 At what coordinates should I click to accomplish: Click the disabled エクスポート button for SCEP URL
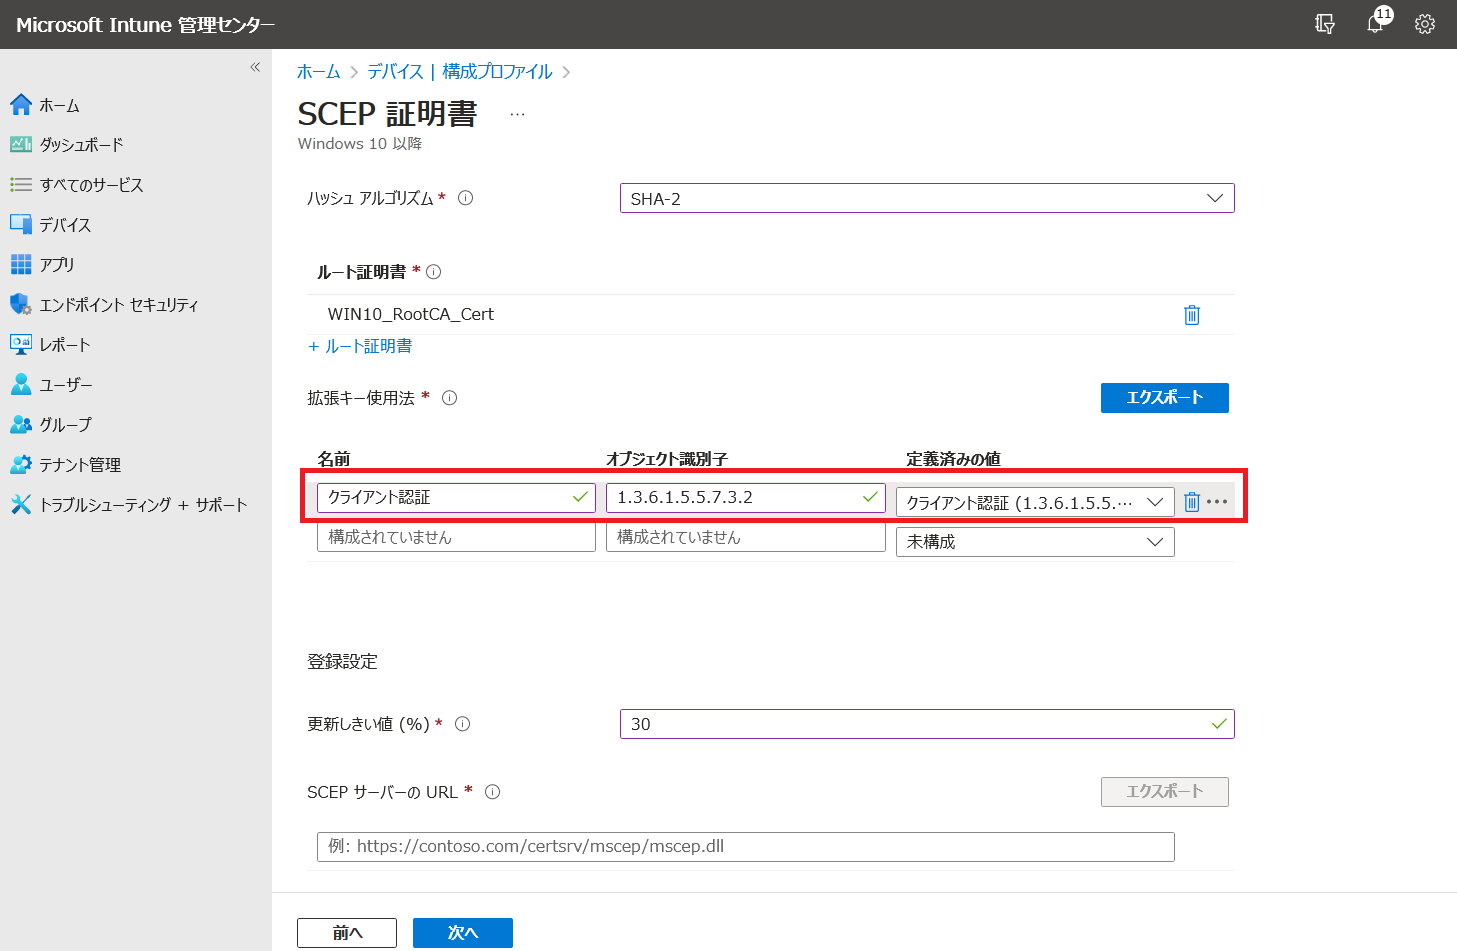pos(1165,792)
